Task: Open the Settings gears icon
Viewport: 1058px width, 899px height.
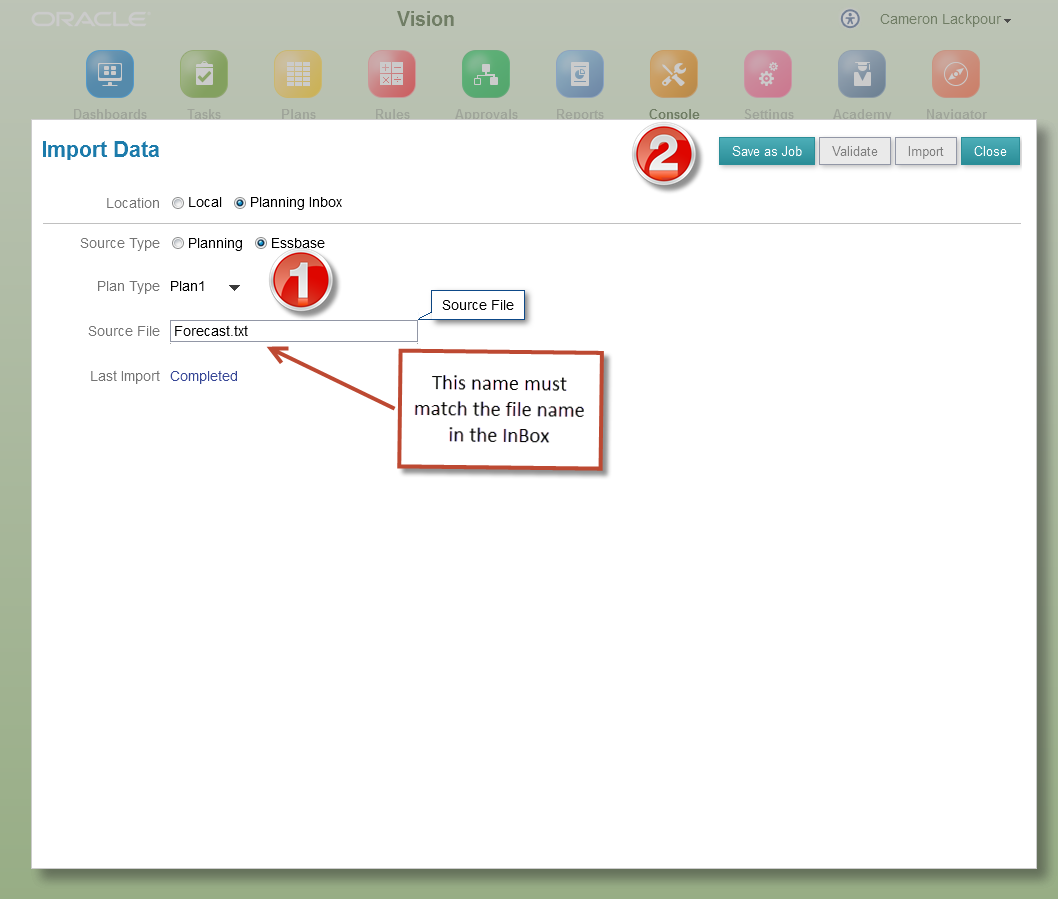Action: click(x=768, y=74)
